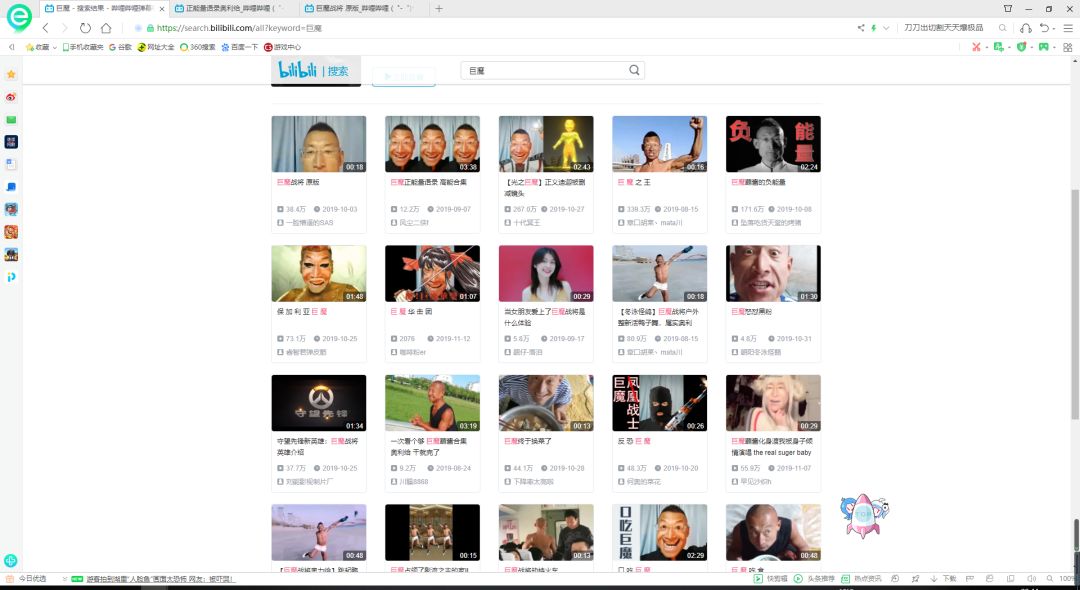Open the green translate extension icon
The image size is (1080, 590).
[x=999, y=47]
